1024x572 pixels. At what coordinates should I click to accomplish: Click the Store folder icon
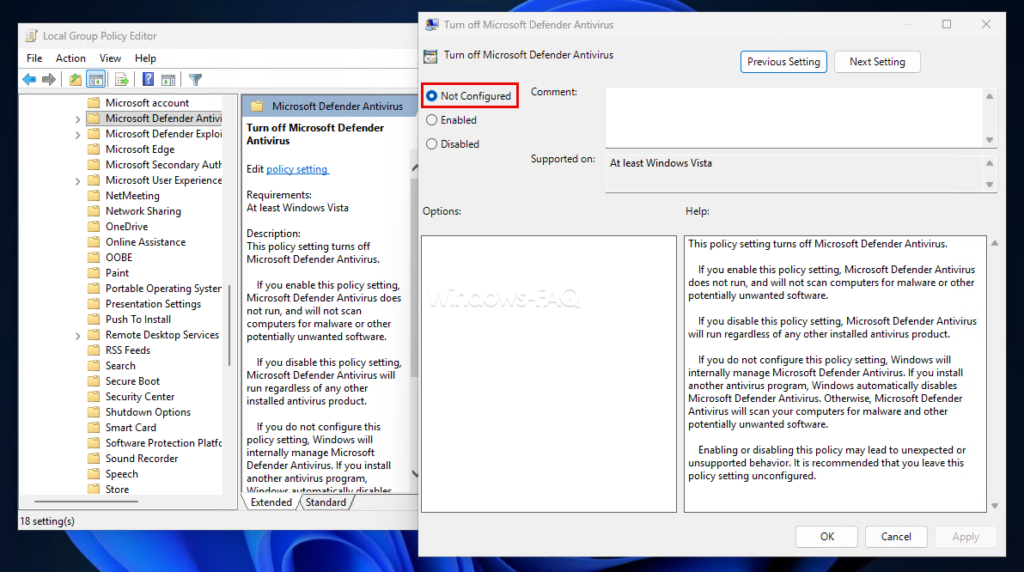coord(94,489)
